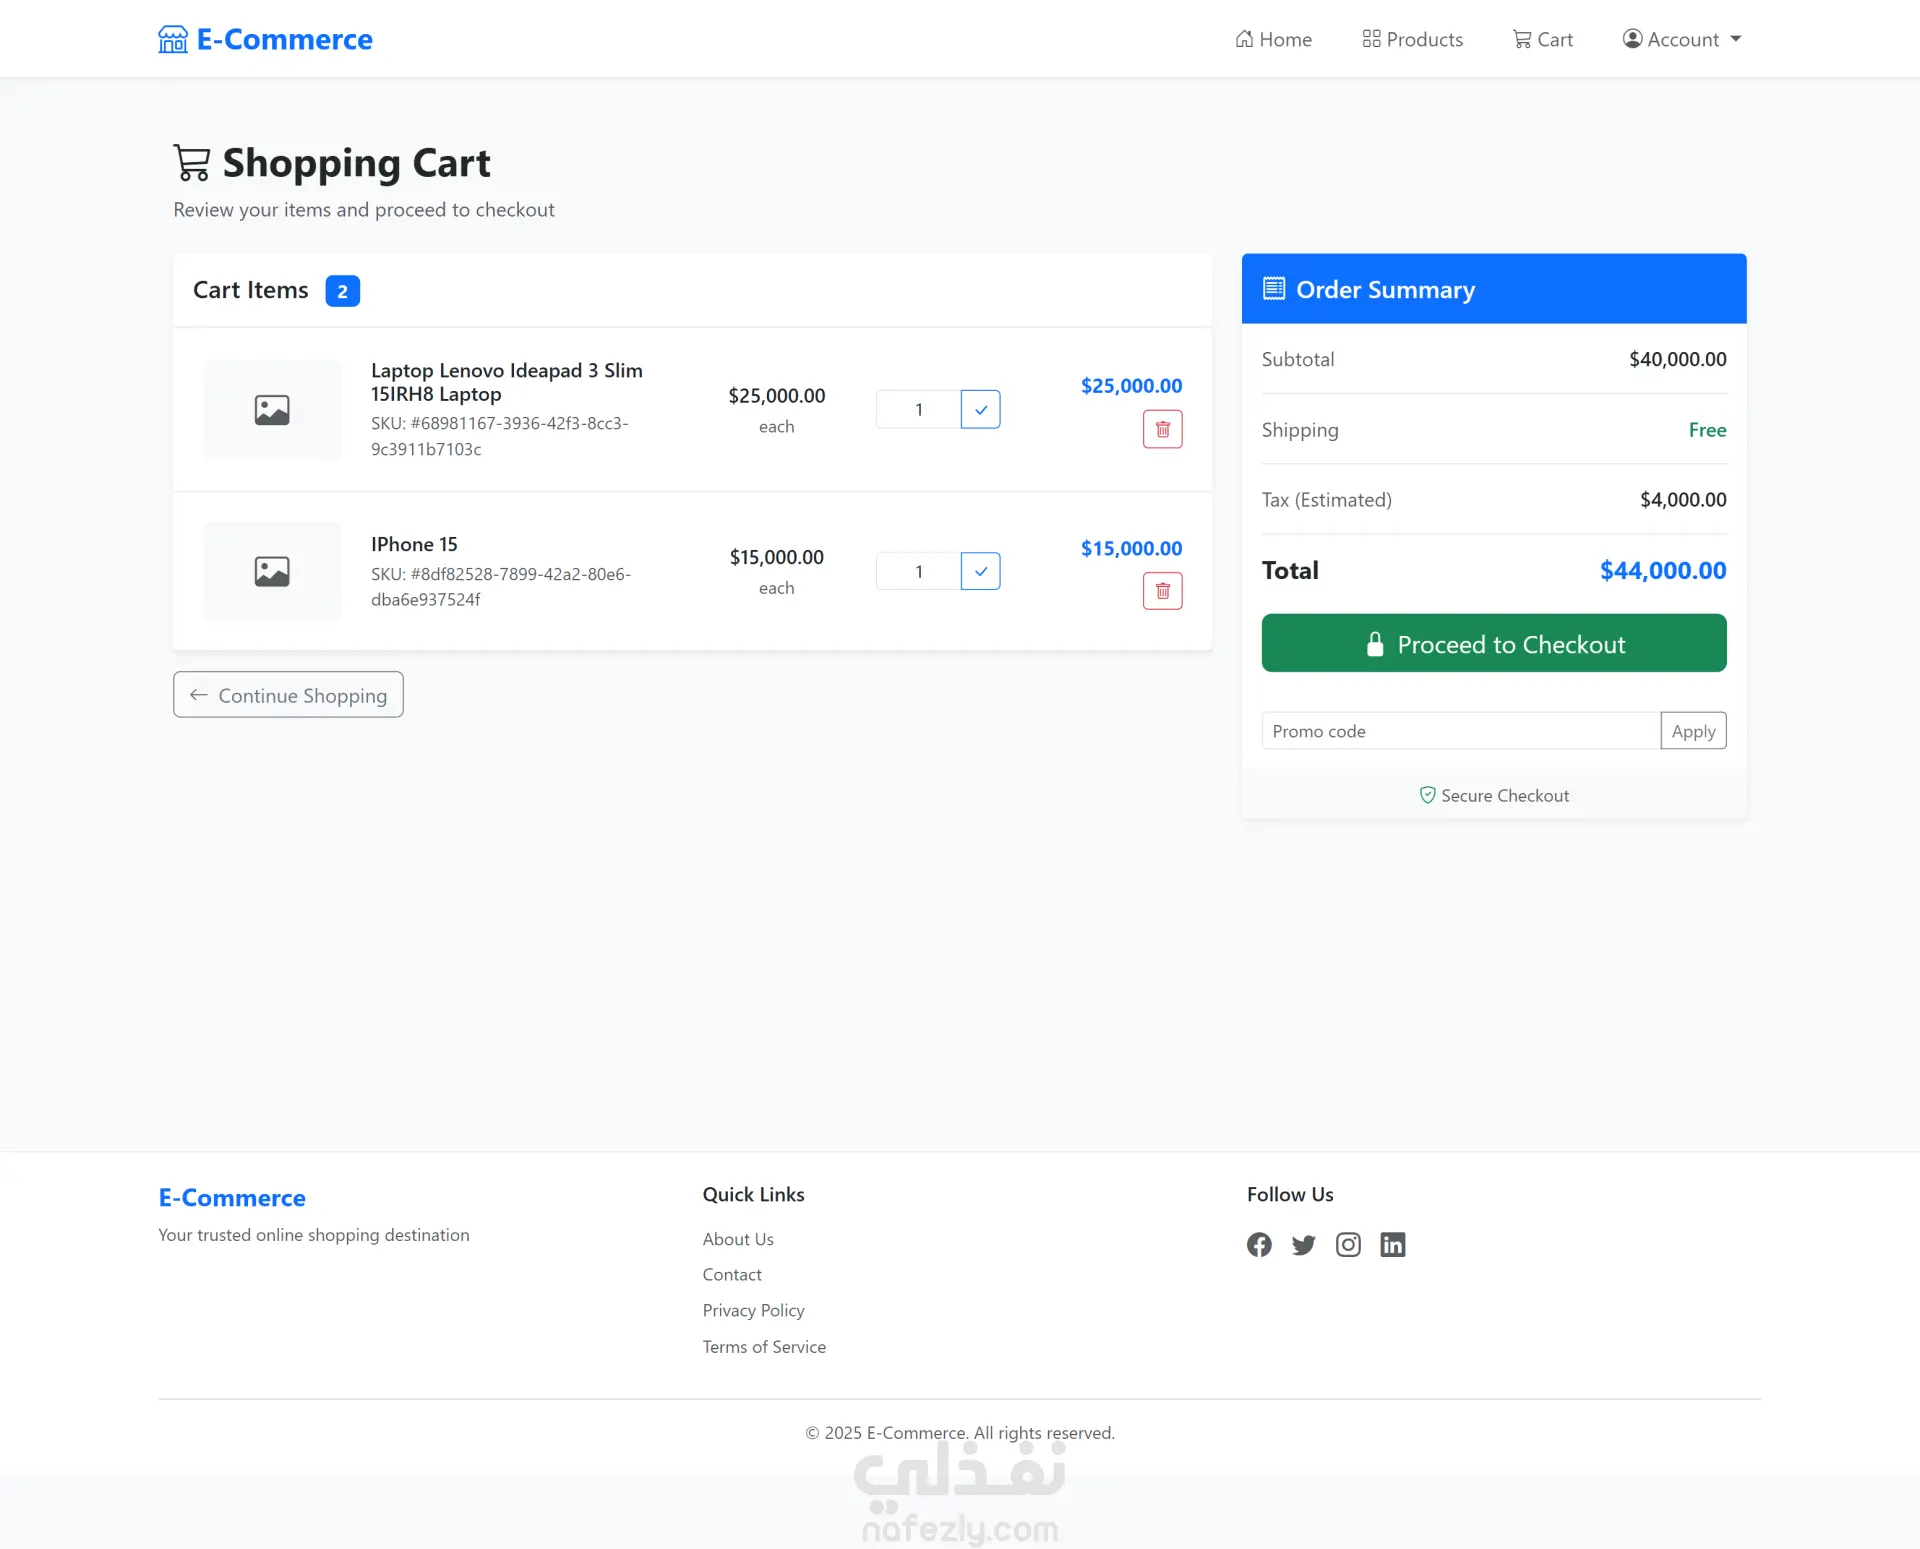The height and width of the screenshot is (1549, 1920).
Task: Open the Twitter profile icon
Action: (x=1303, y=1244)
